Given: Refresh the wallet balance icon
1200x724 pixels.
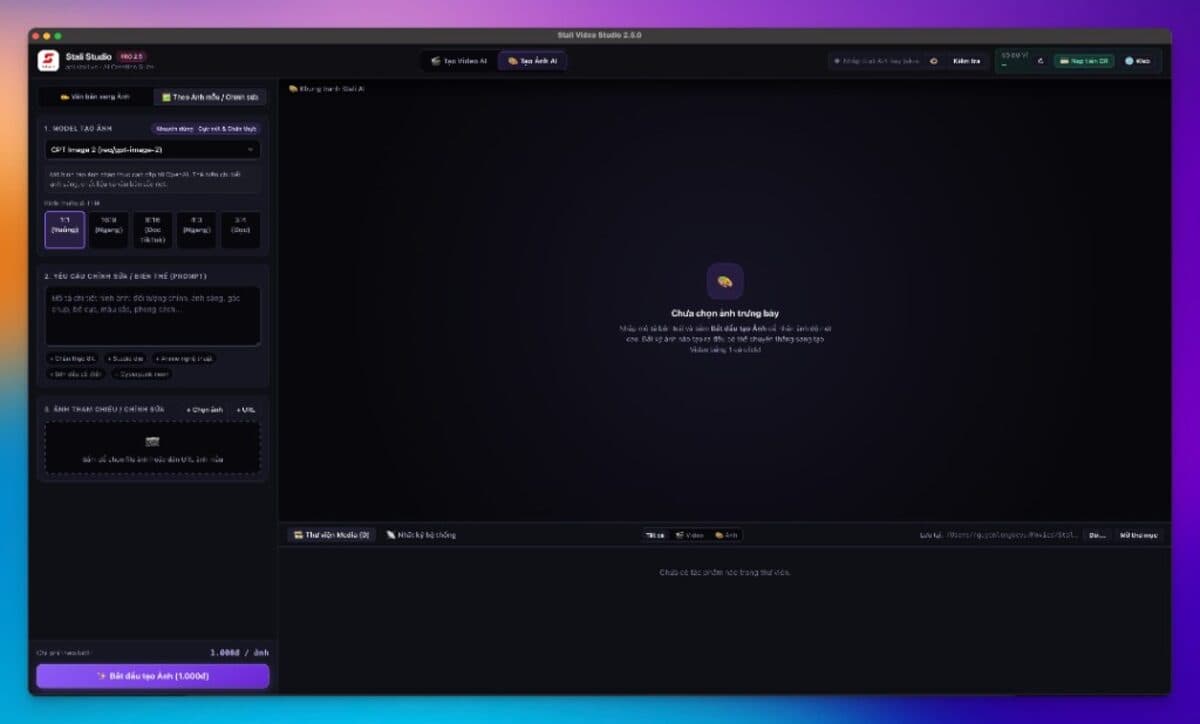Looking at the screenshot, I should pos(1040,61).
